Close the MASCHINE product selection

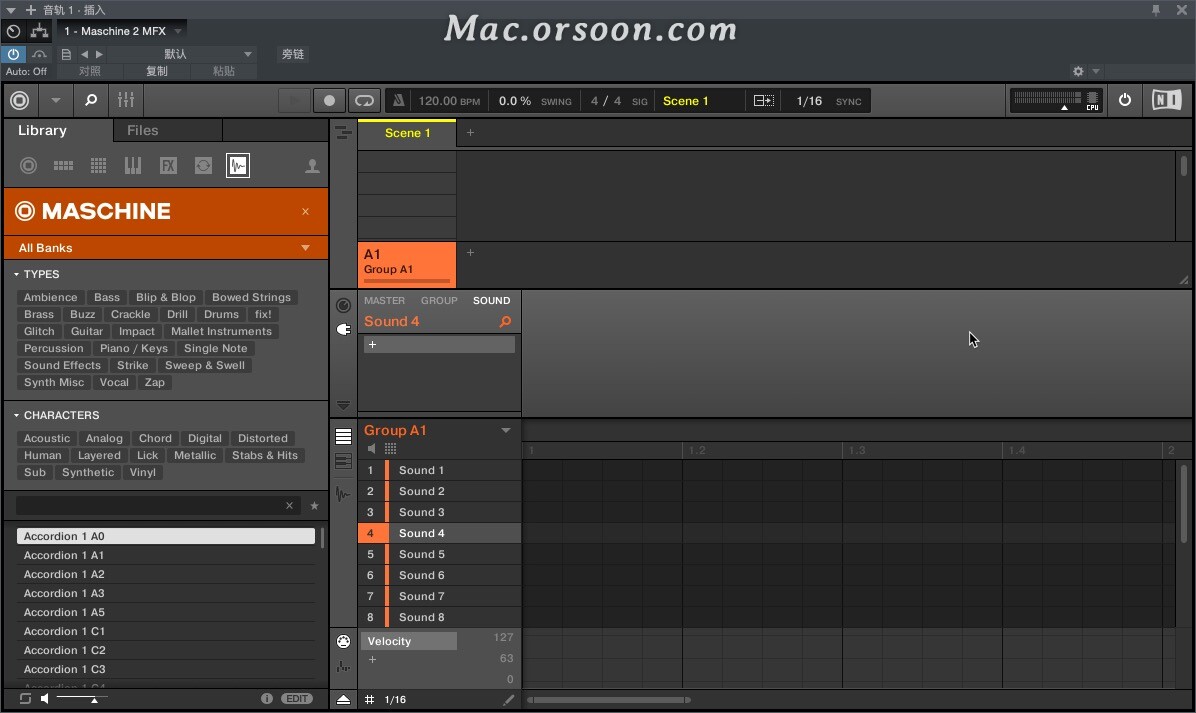pyautogui.click(x=305, y=211)
